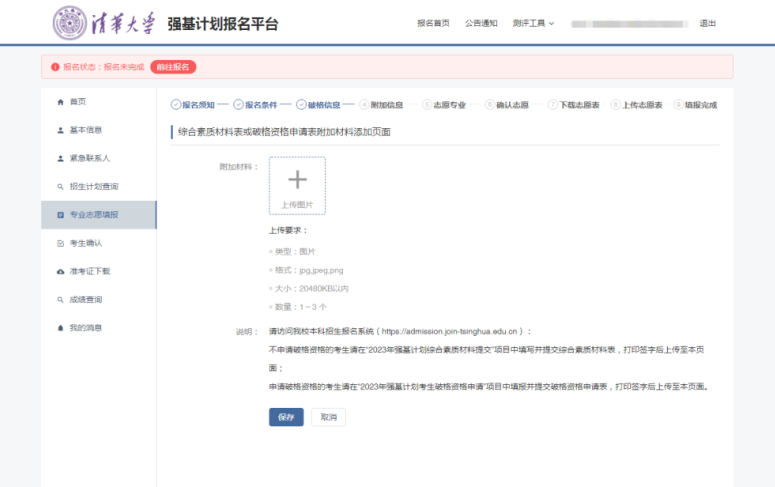775x487 pixels.
Task: Open 报名首页 in top navigation
Action: [x=433, y=23]
